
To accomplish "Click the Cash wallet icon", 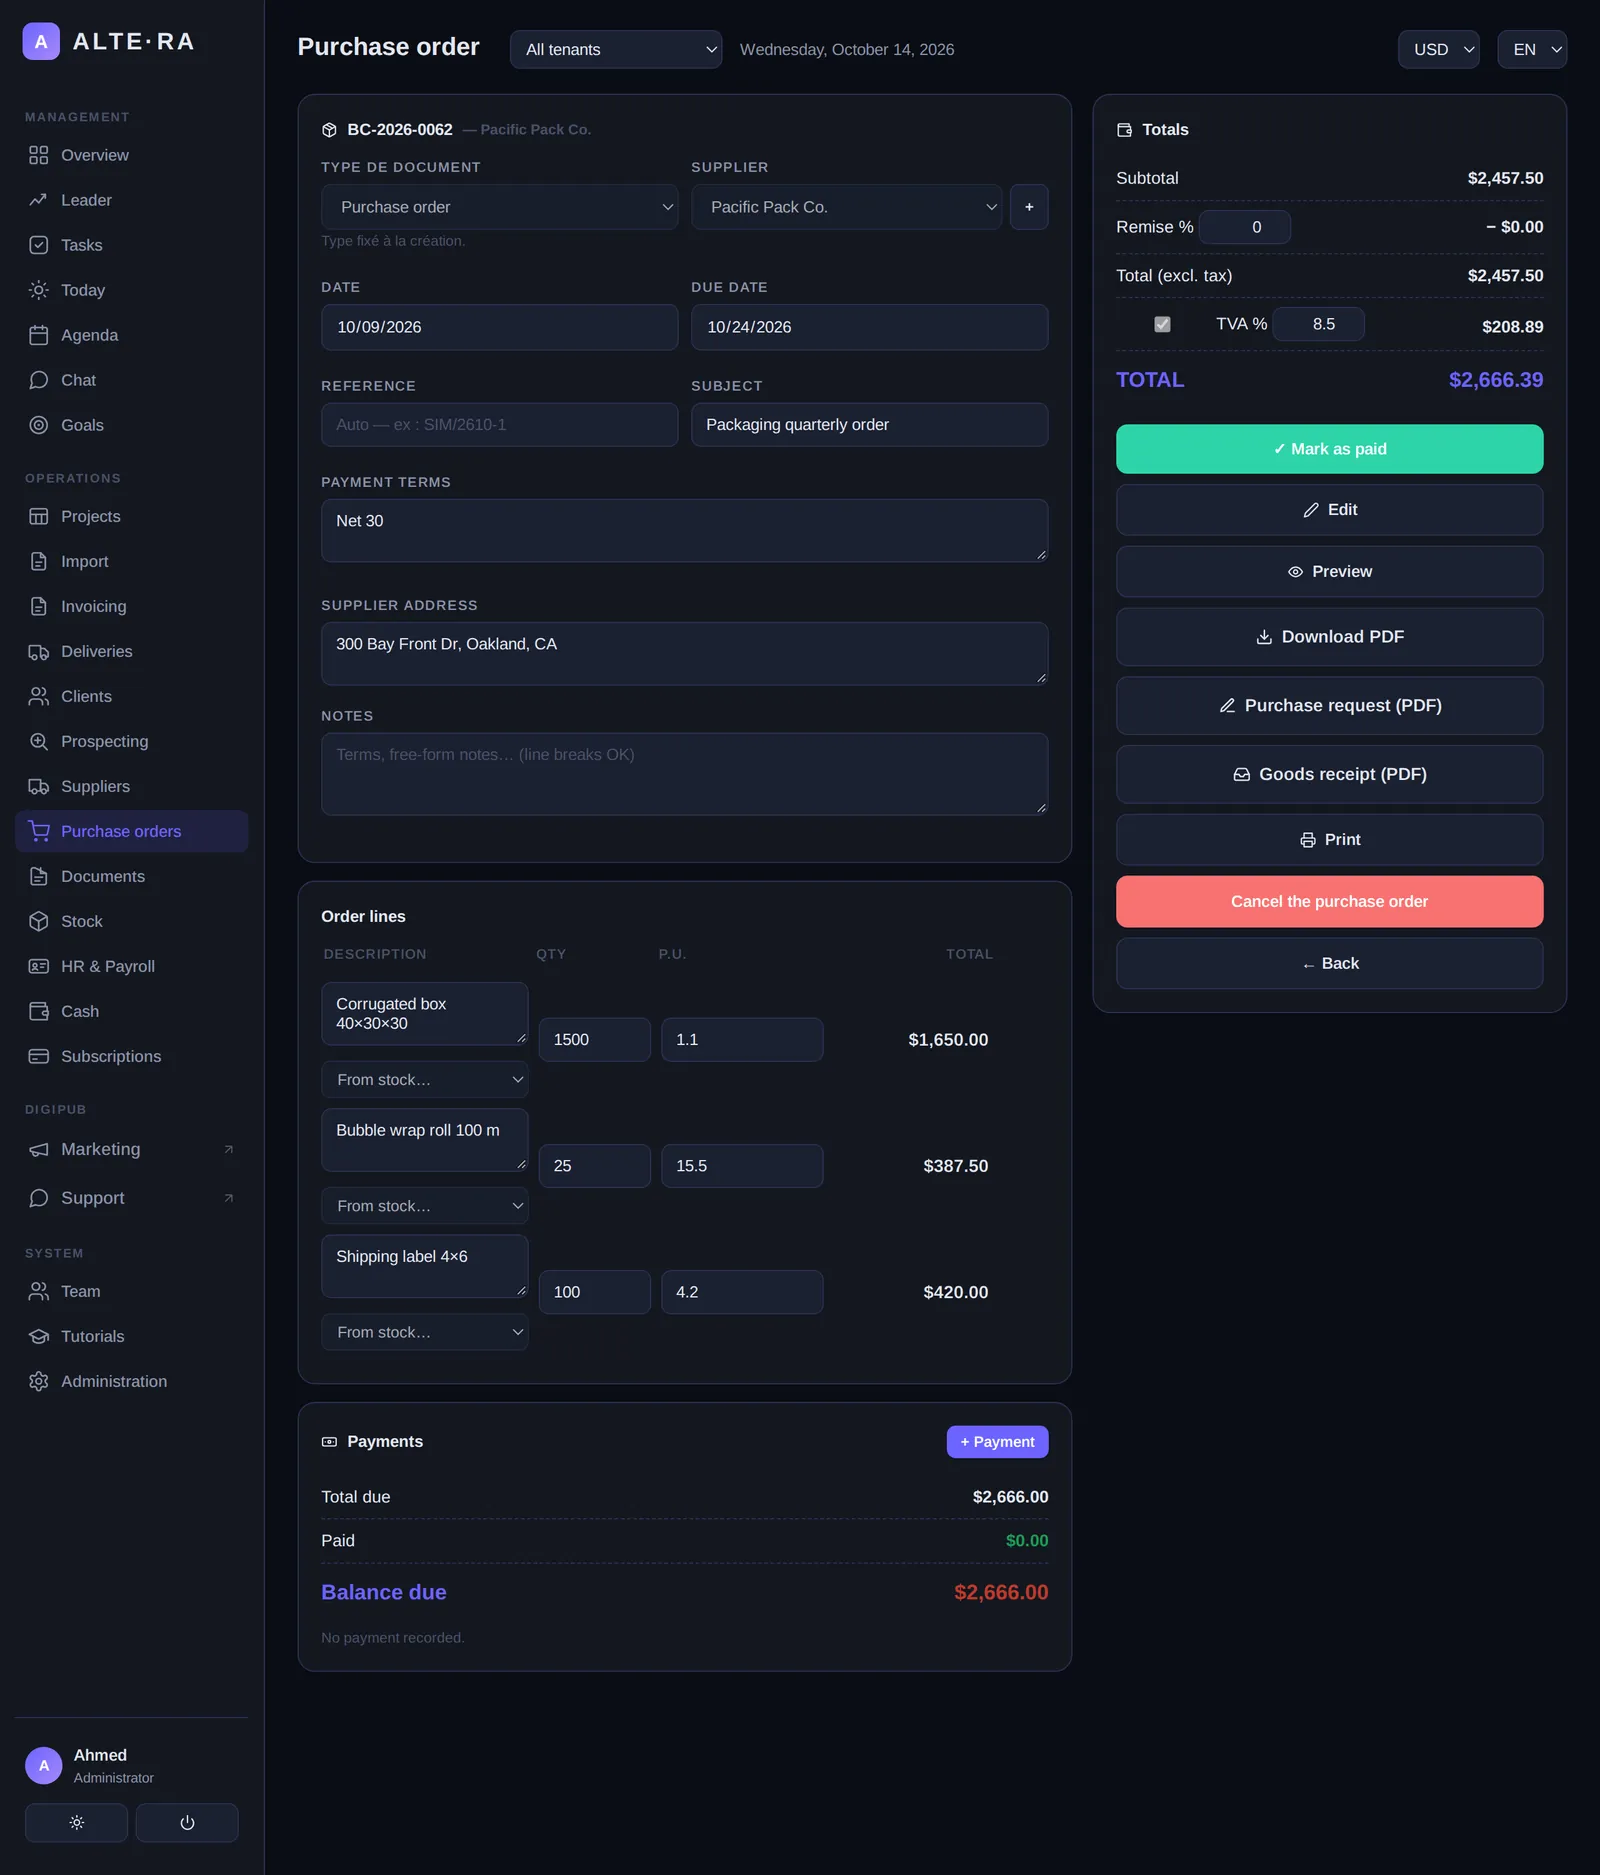I will 38,1011.
